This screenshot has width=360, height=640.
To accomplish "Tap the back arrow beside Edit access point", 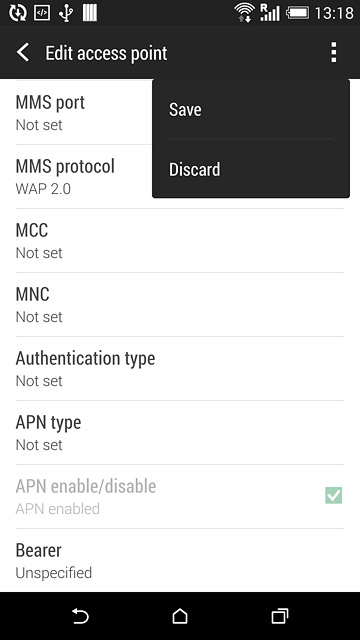I will 23,53.
